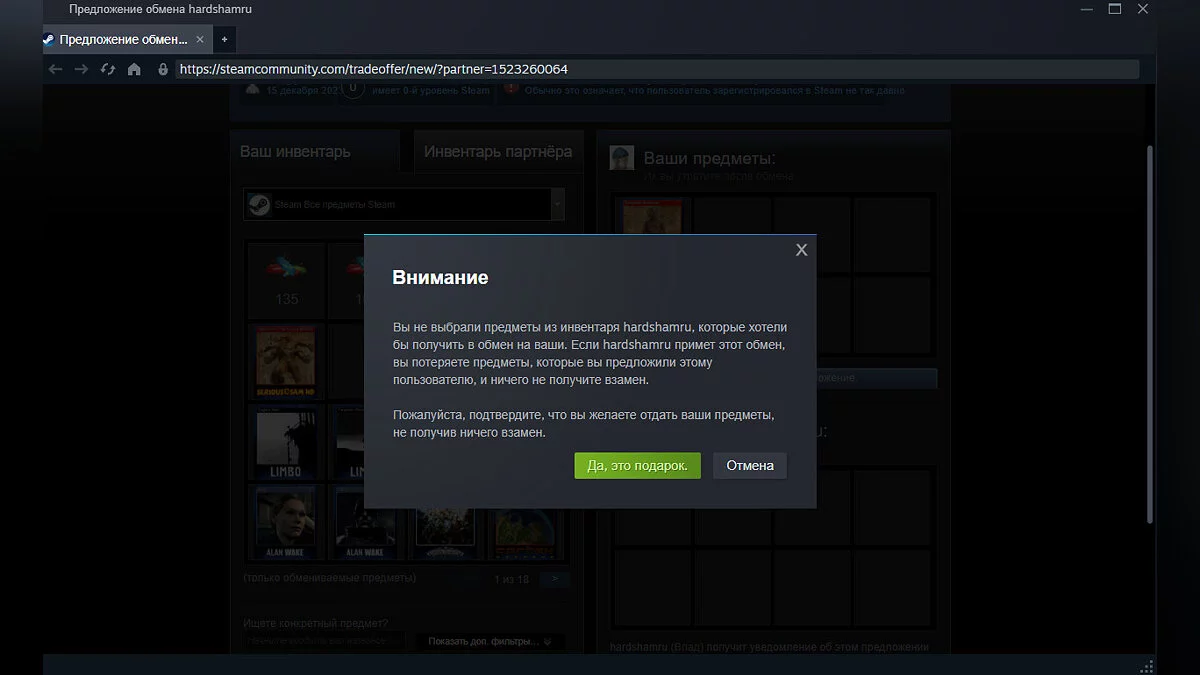Reload the trade offer page
Image resolution: width=1200 pixels, height=675 pixels.
point(108,69)
